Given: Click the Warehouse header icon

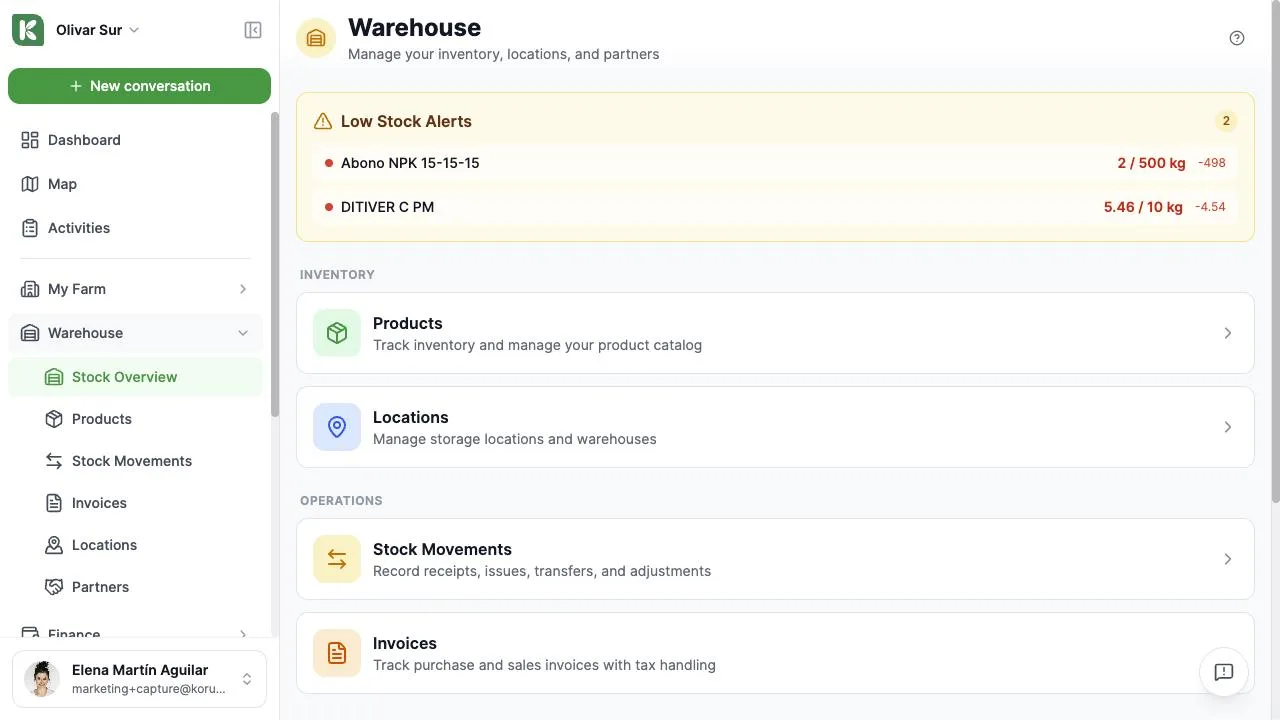Looking at the screenshot, I should pyautogui.click(x=316, y=38).
